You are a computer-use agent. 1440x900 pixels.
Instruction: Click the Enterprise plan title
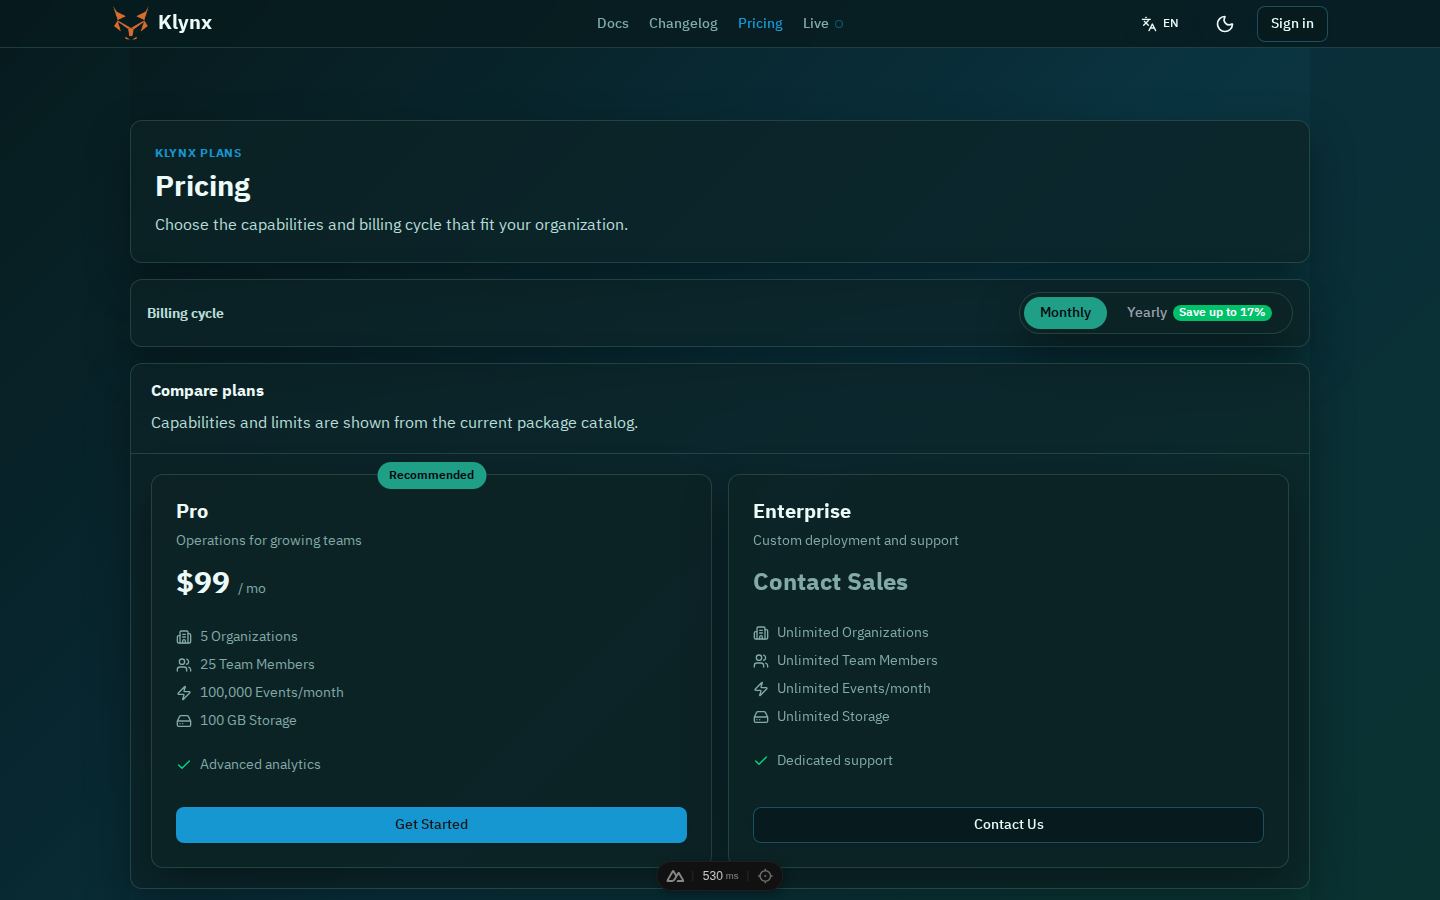click(x=802, y=511)
